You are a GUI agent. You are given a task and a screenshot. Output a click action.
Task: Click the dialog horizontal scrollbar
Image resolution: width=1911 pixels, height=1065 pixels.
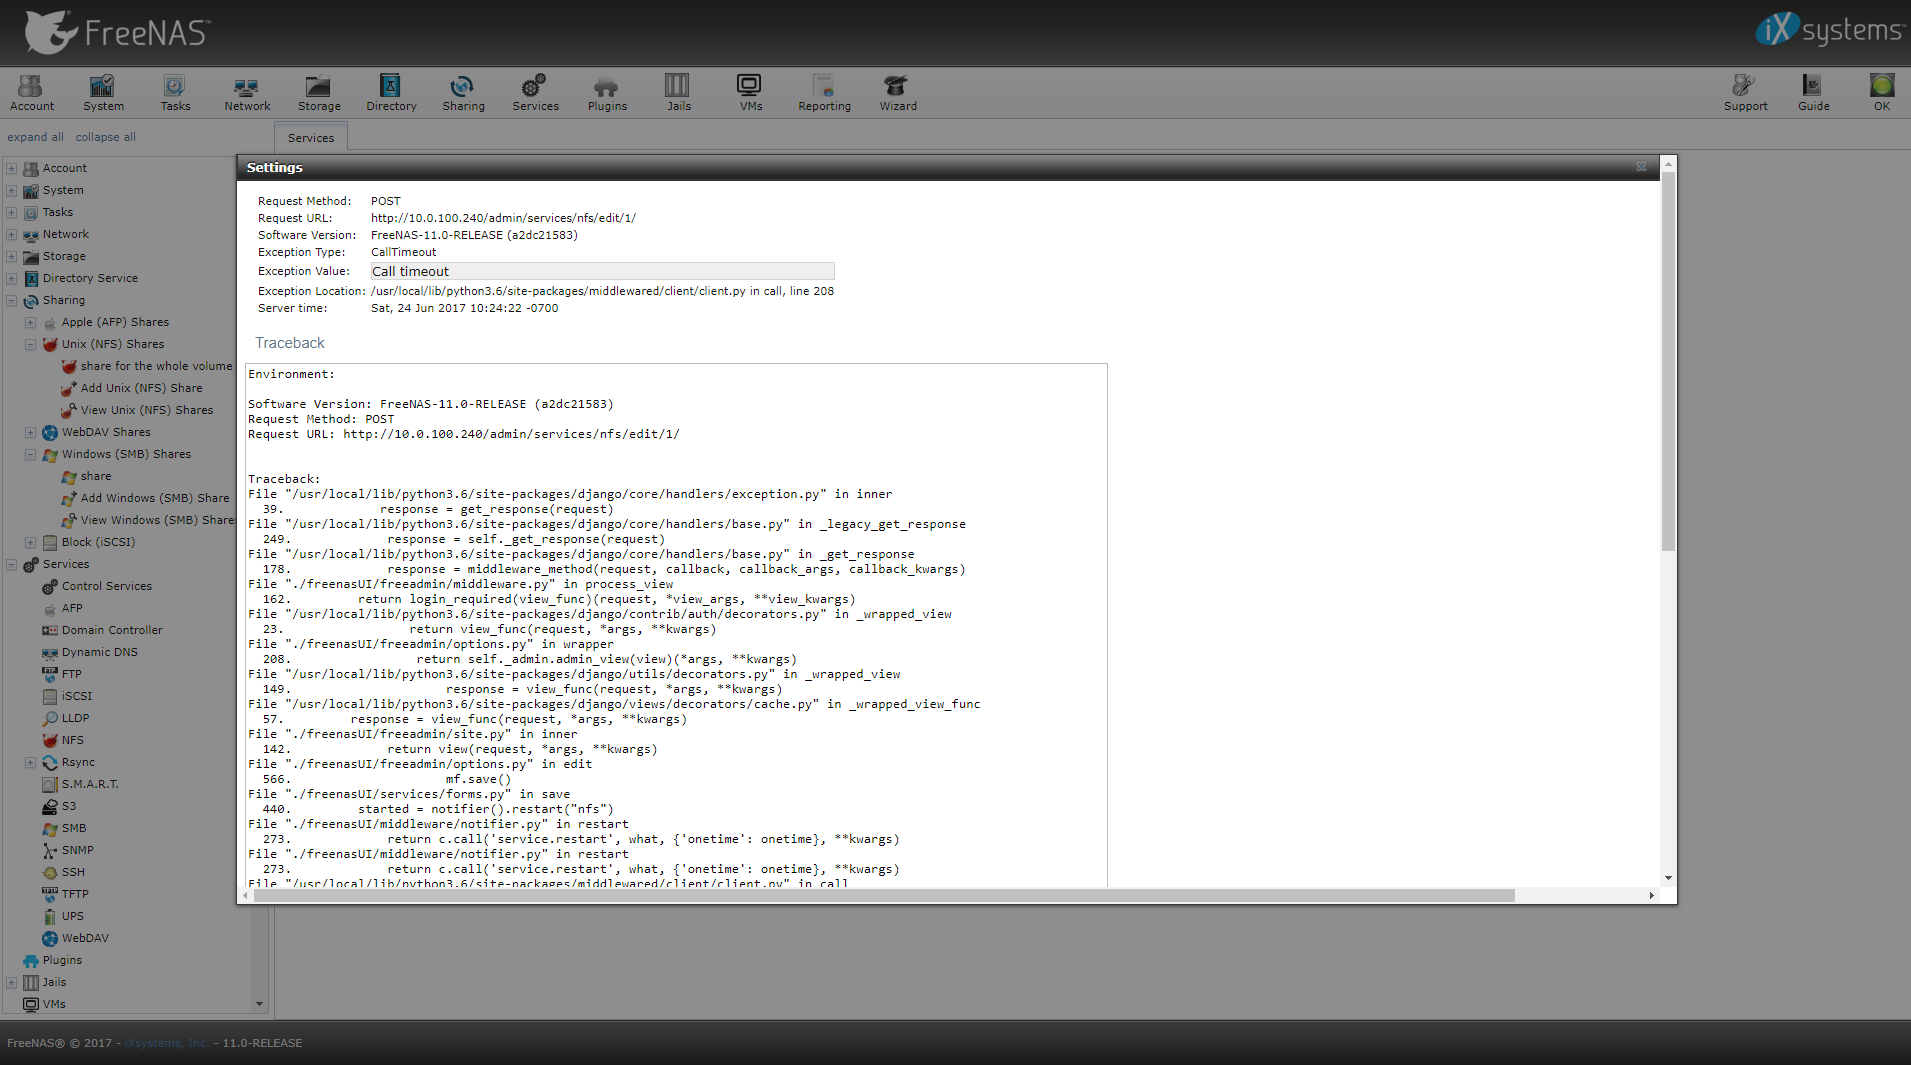click(x=884, y=896)
